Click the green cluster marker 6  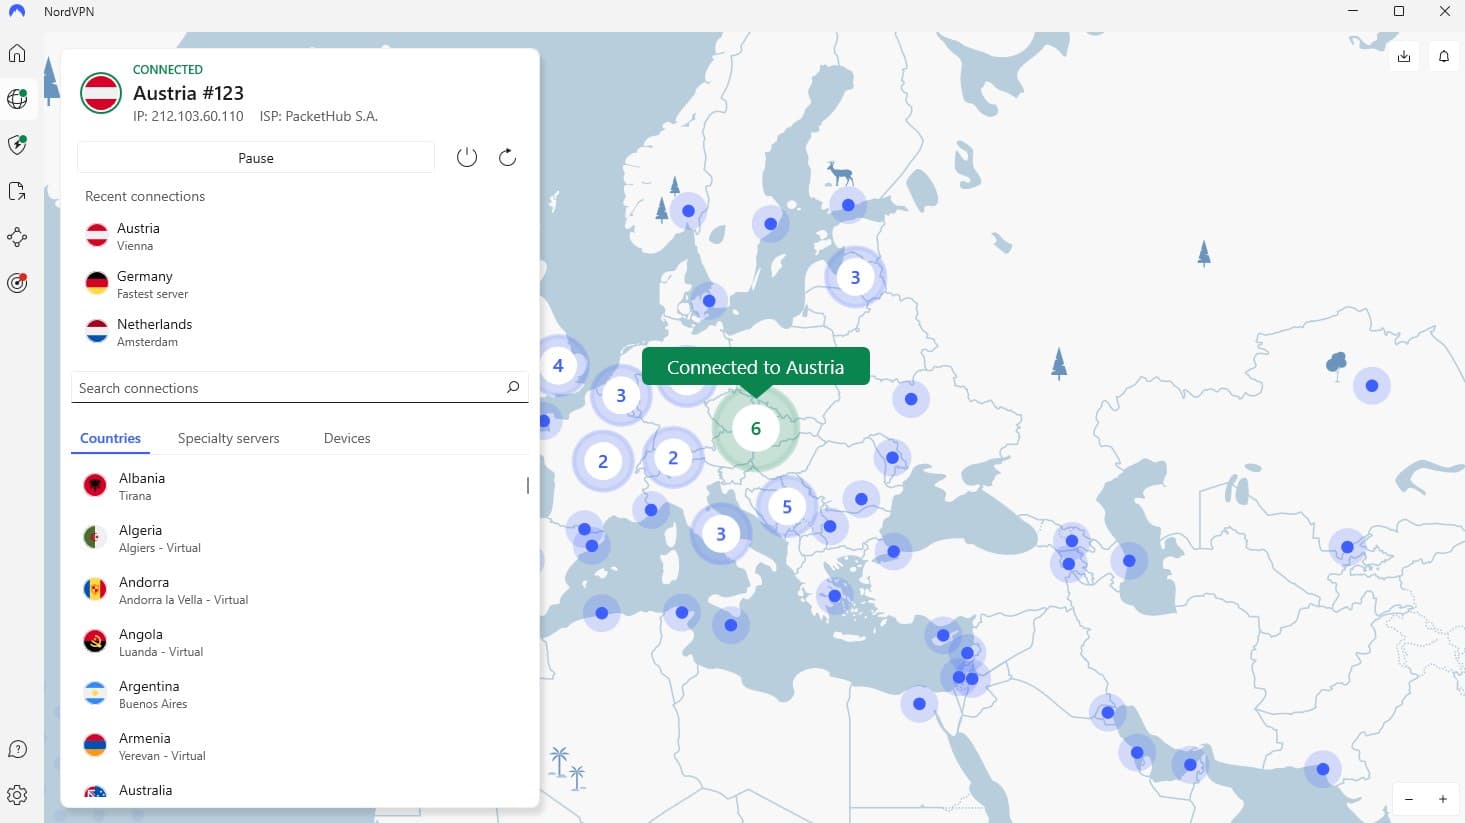[x=755, y=429]
